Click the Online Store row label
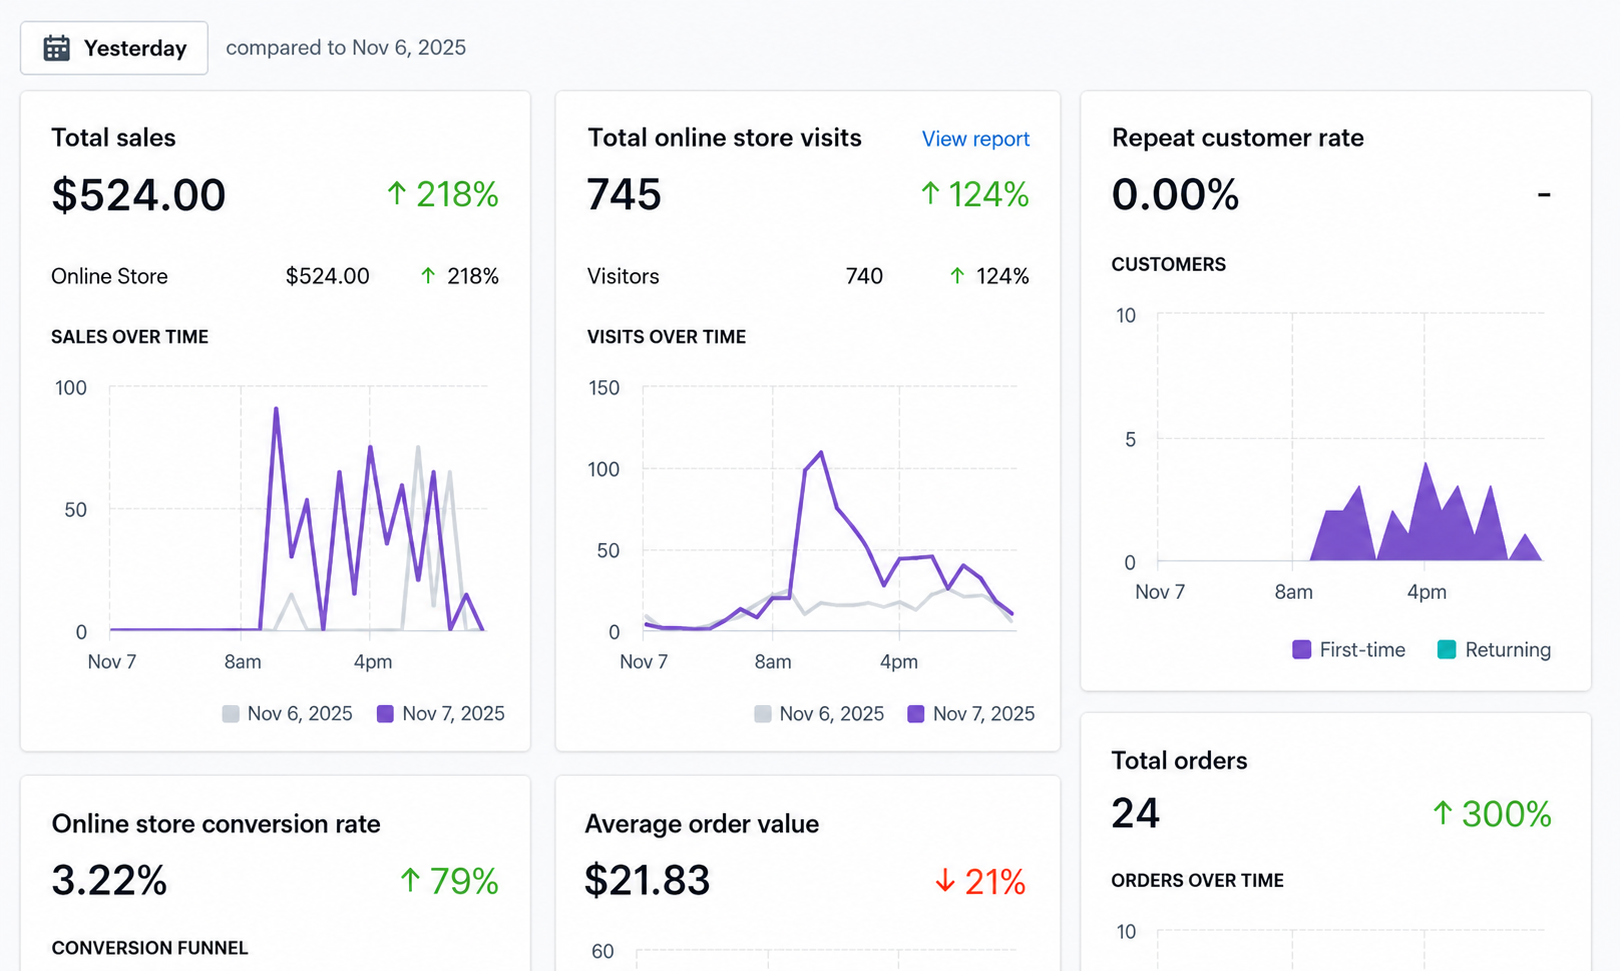The width and height of the screenshot is (1620, 971). (x=109, y=276)
